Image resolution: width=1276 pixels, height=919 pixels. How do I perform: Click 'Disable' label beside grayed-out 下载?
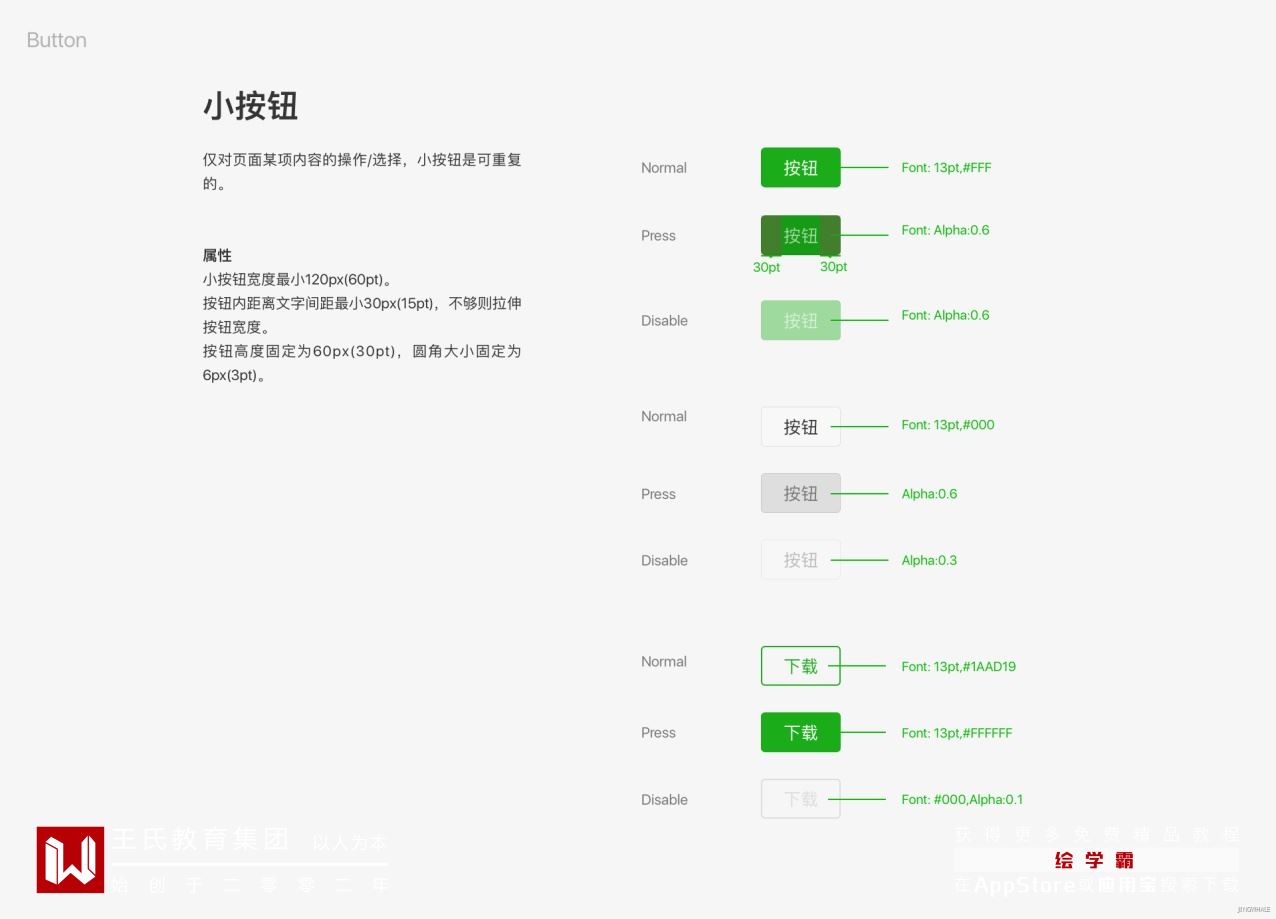pos(664,800)
